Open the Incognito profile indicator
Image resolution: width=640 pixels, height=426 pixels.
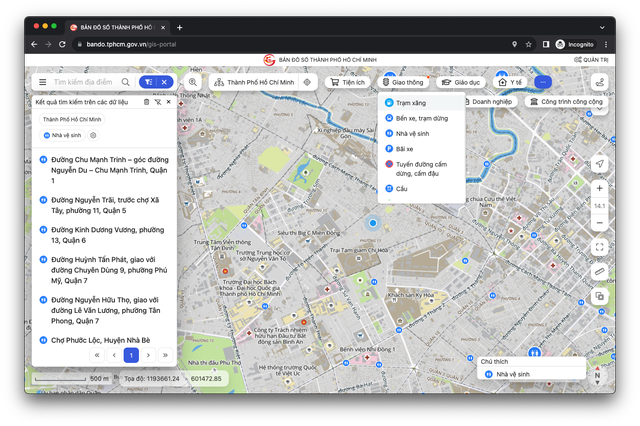[576, 44]
